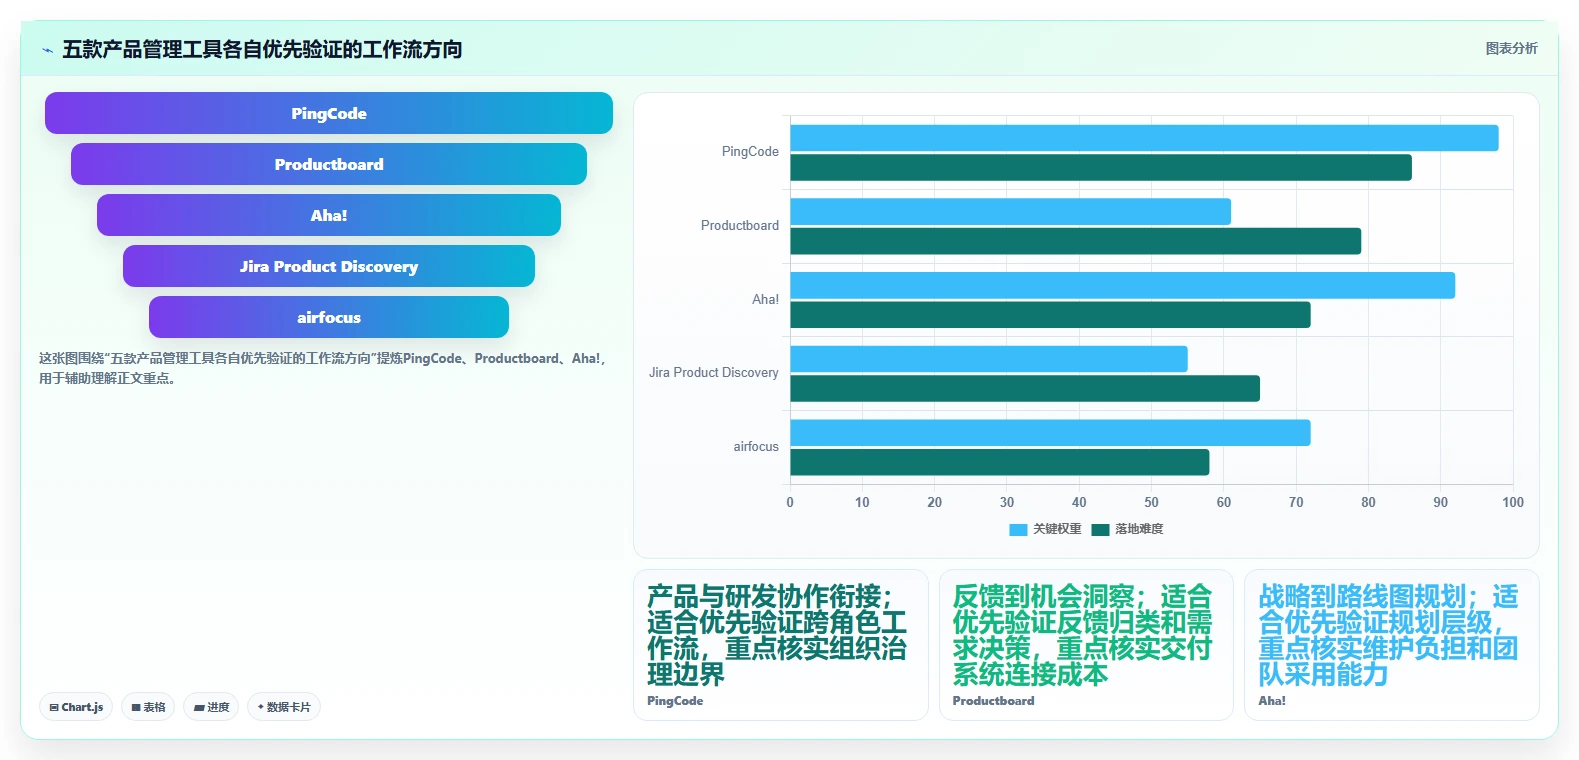Click the 图表分析 label in the header
The image size is (1579, 760).
tap(1511, 48)
